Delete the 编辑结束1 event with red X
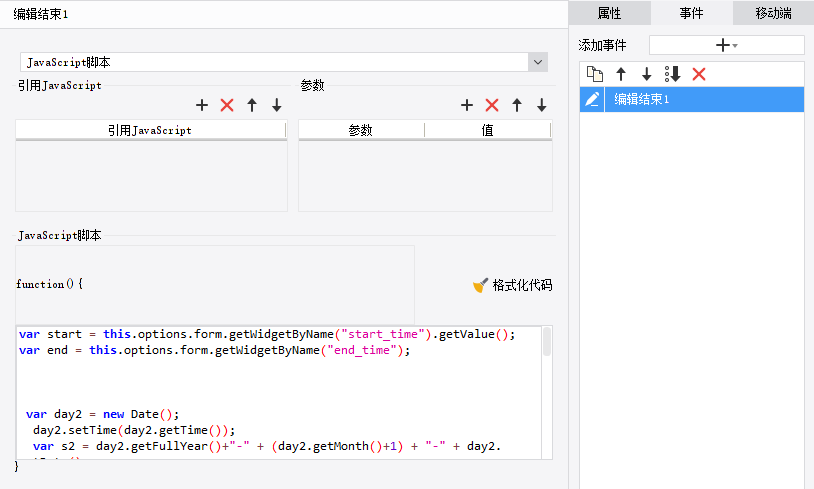This screenshot has width=814, height=489. click(x=699, y=74)
